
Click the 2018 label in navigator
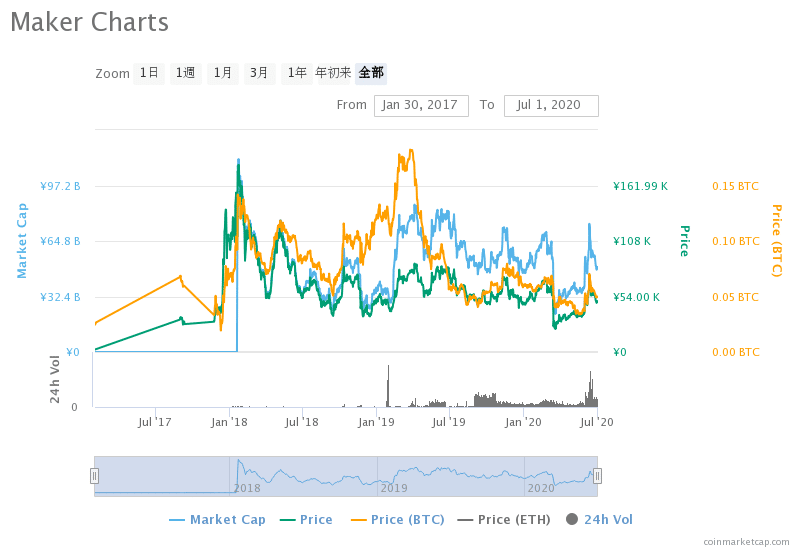[x=247, y=488]
